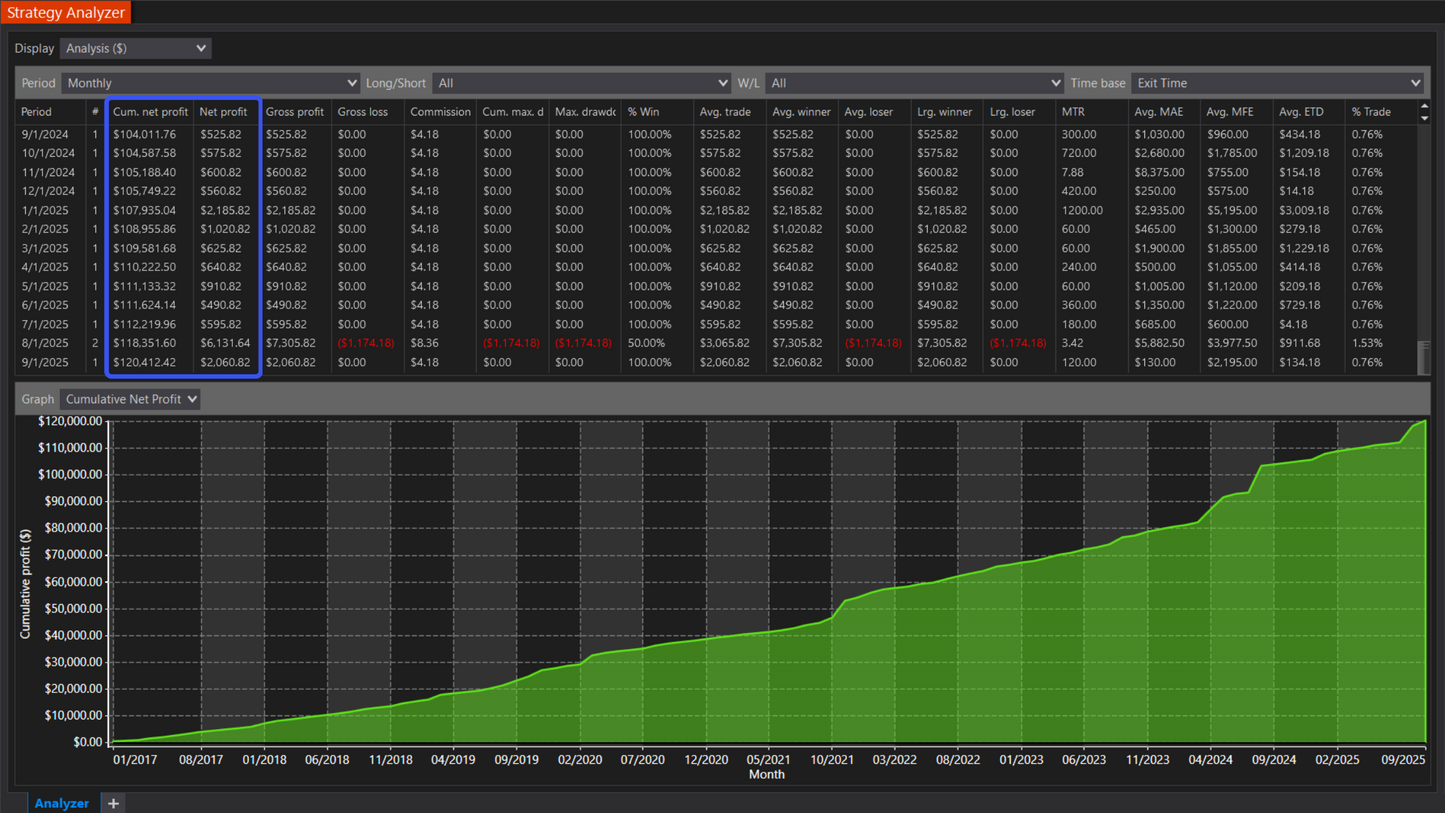Viewport: 1445px width, 813px height.
Task: Sort by Cum. net profit column header
Action: (150, 112)
